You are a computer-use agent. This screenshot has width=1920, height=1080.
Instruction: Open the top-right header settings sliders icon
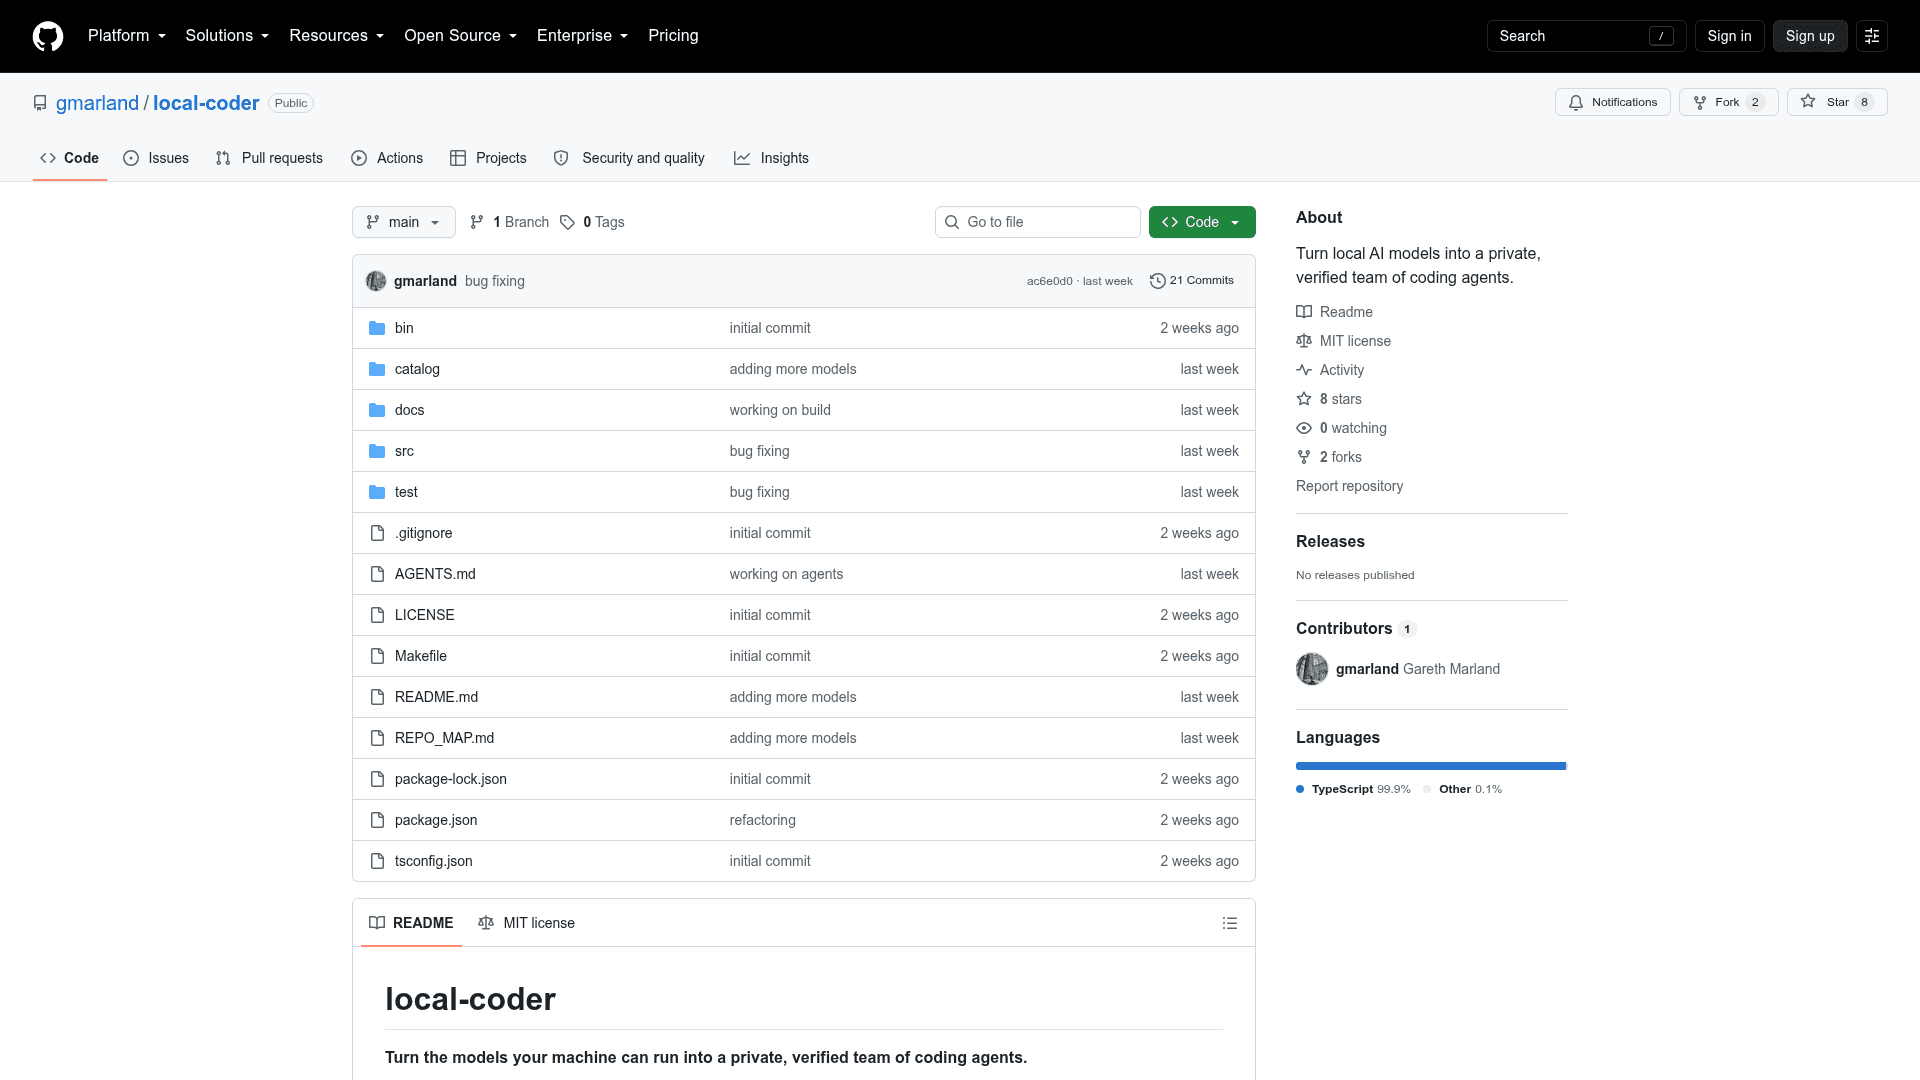point(1872,36)
